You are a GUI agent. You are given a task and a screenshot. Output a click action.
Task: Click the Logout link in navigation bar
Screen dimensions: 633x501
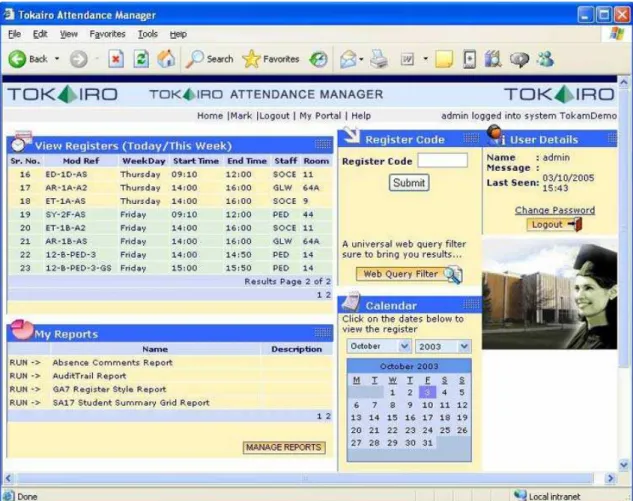tap(275, 116)
